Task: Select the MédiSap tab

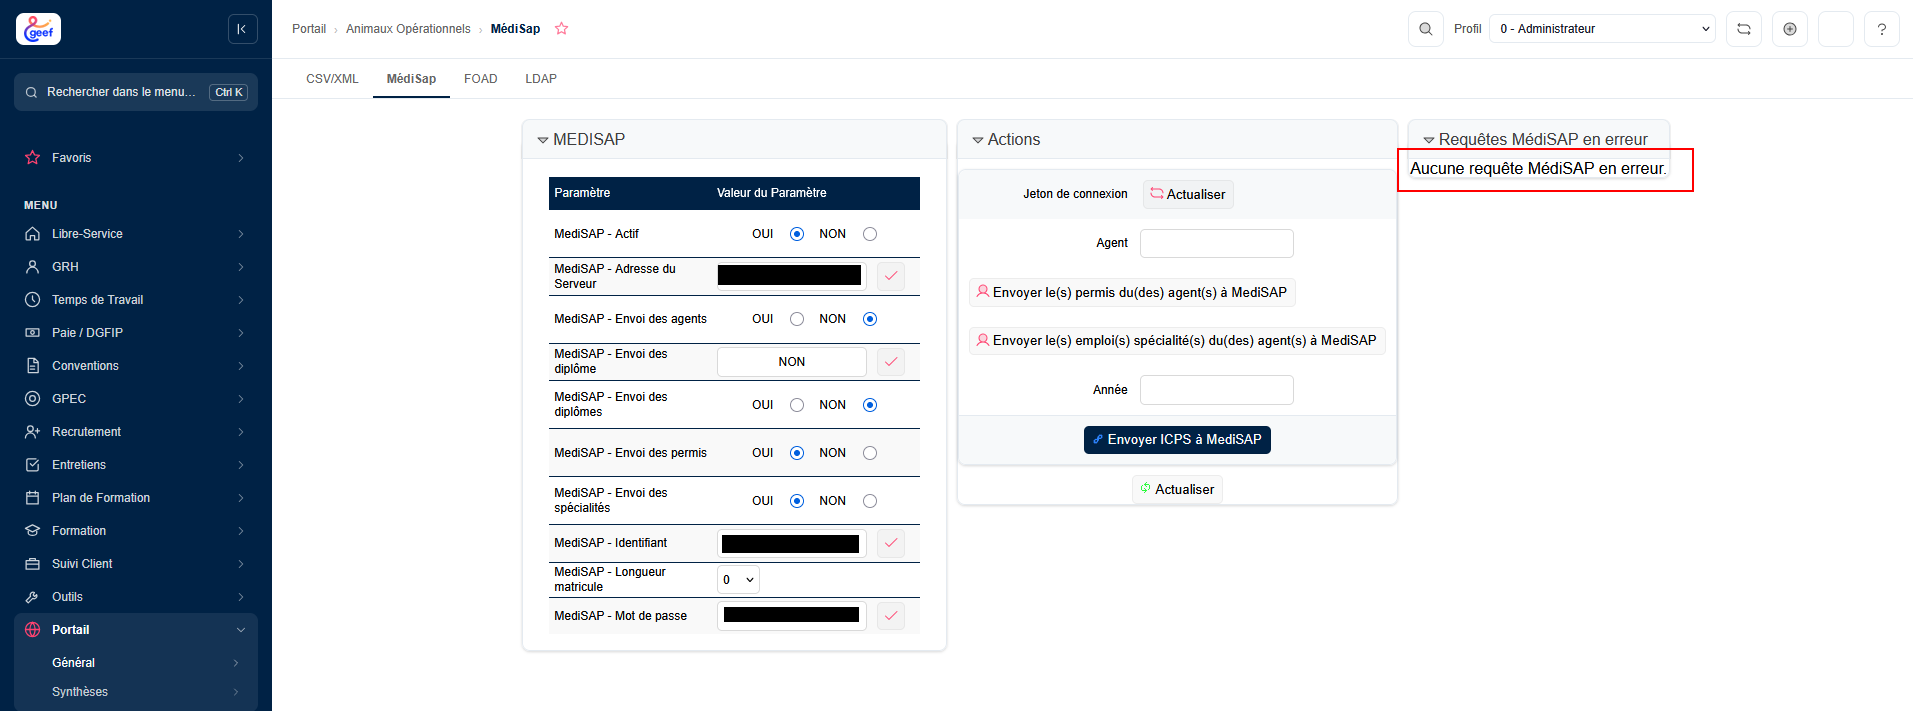Action: click(411, 79)
